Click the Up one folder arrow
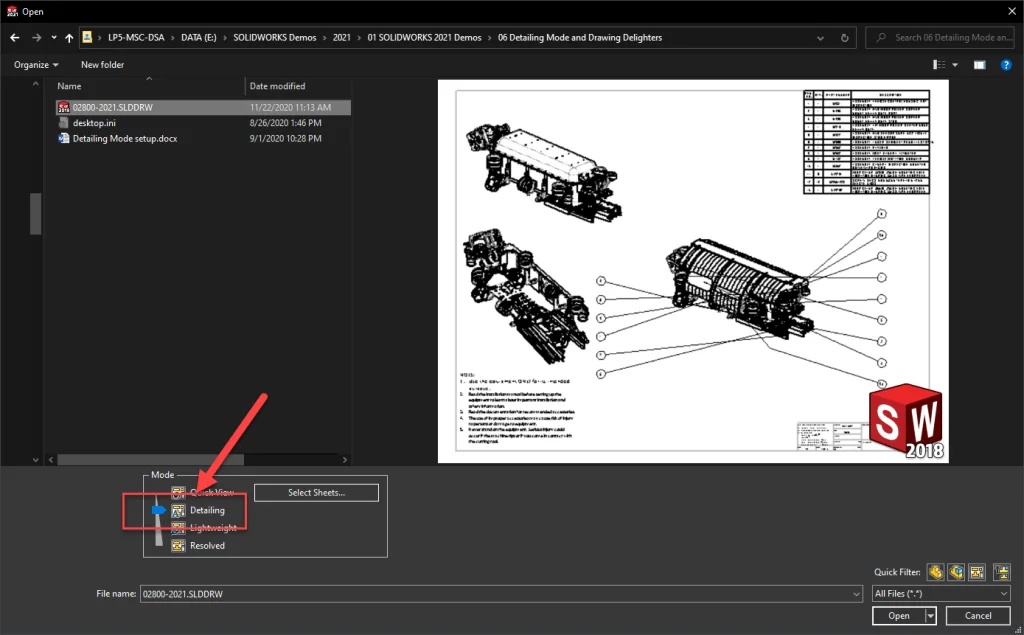1024x635 pixels. pyautogui.click(x=69, y=38)
